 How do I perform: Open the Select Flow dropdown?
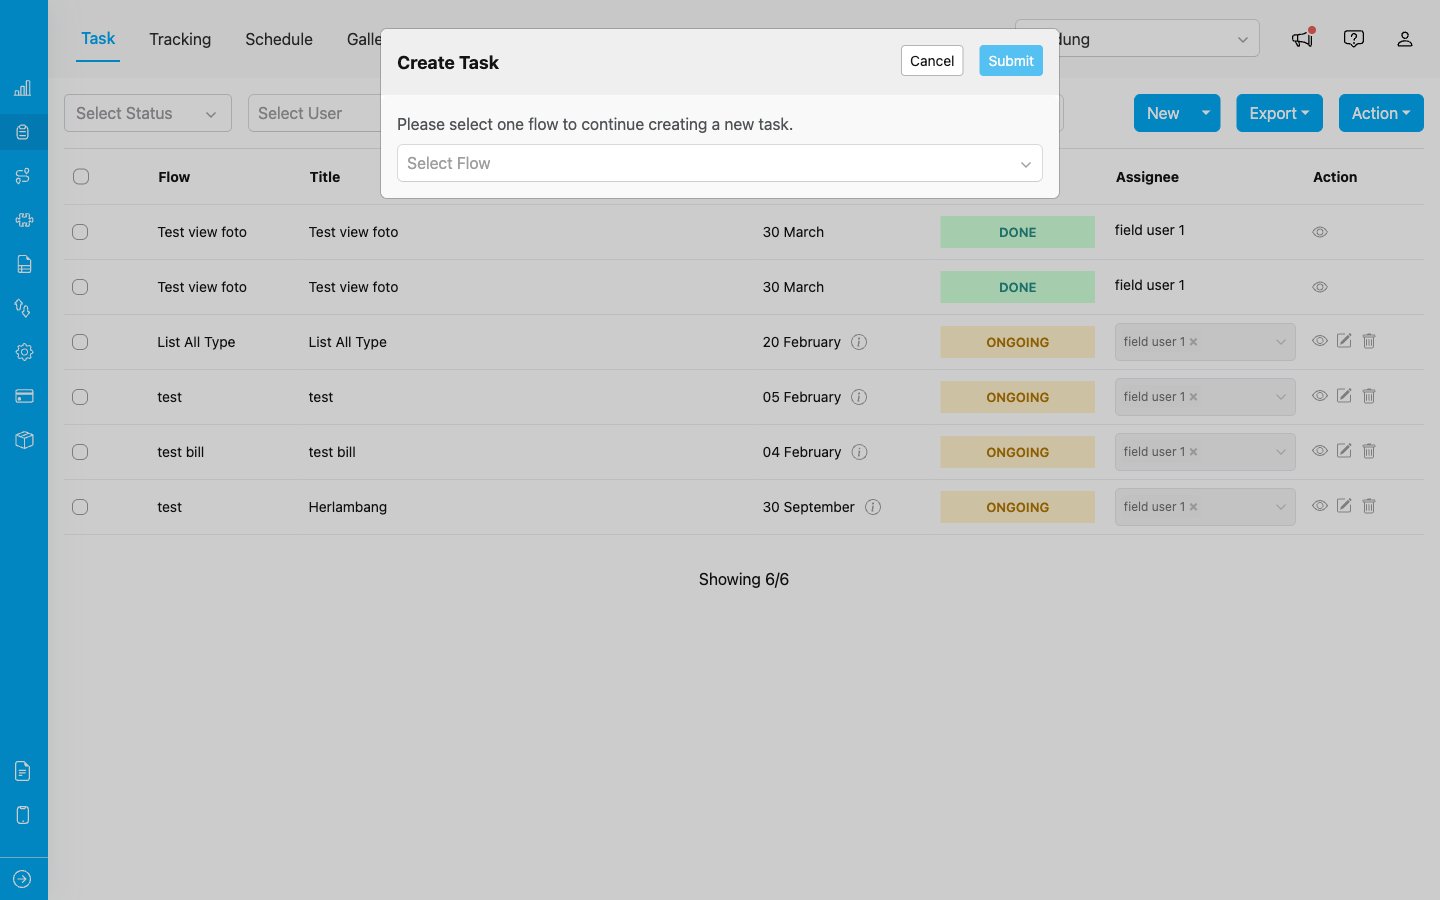pos(720,163)
